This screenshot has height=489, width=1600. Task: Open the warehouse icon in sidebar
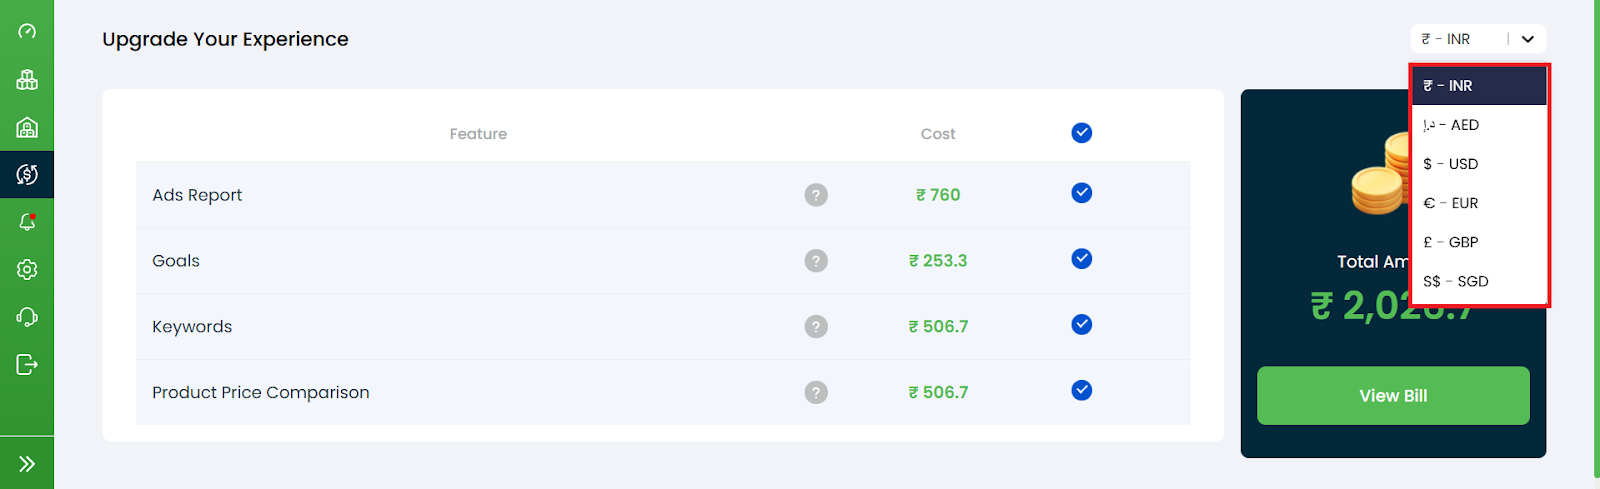[27, 127]
